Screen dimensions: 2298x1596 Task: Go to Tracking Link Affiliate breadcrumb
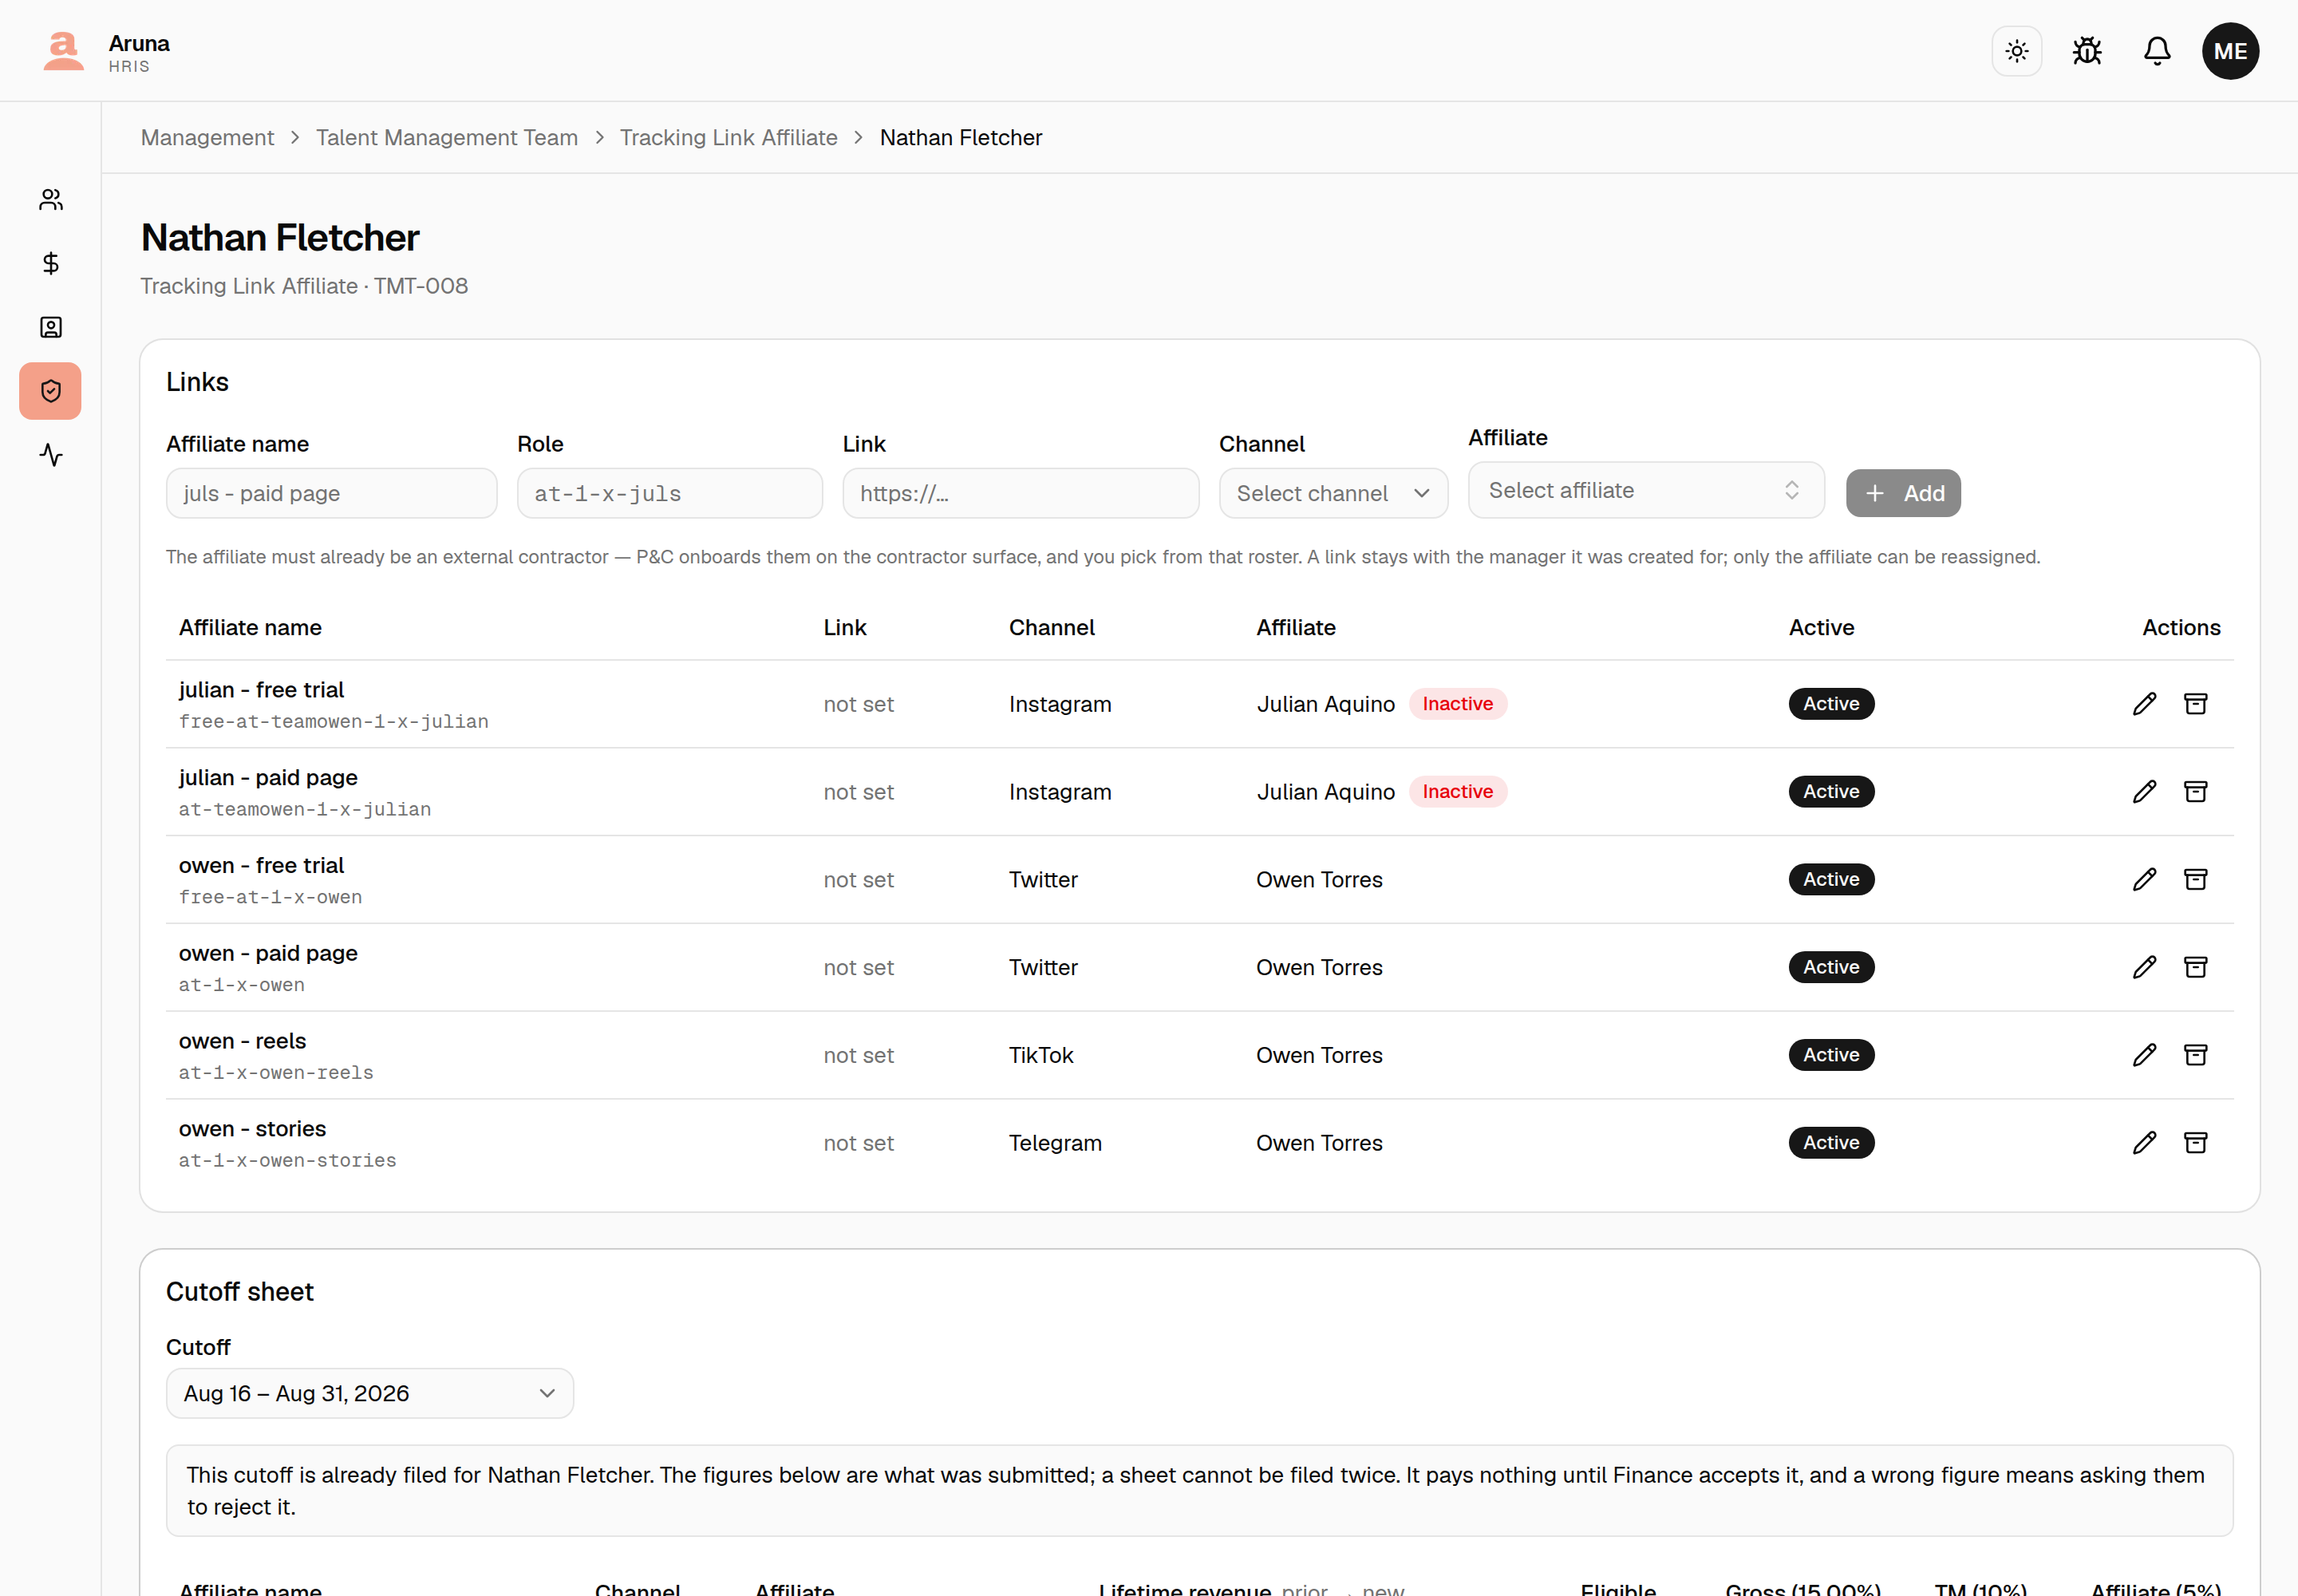pos(728,137)
